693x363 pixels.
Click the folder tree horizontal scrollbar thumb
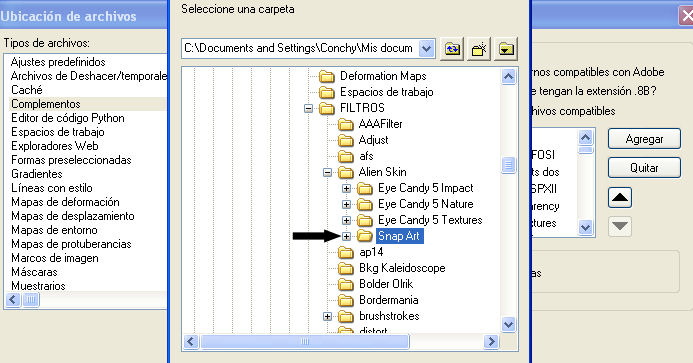click(305, 341)
